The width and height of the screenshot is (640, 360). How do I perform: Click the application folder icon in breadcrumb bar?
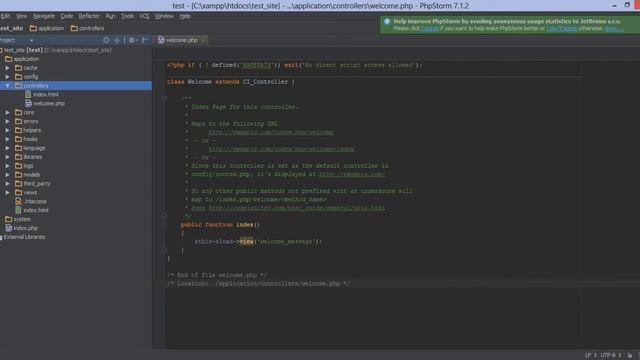33,28
